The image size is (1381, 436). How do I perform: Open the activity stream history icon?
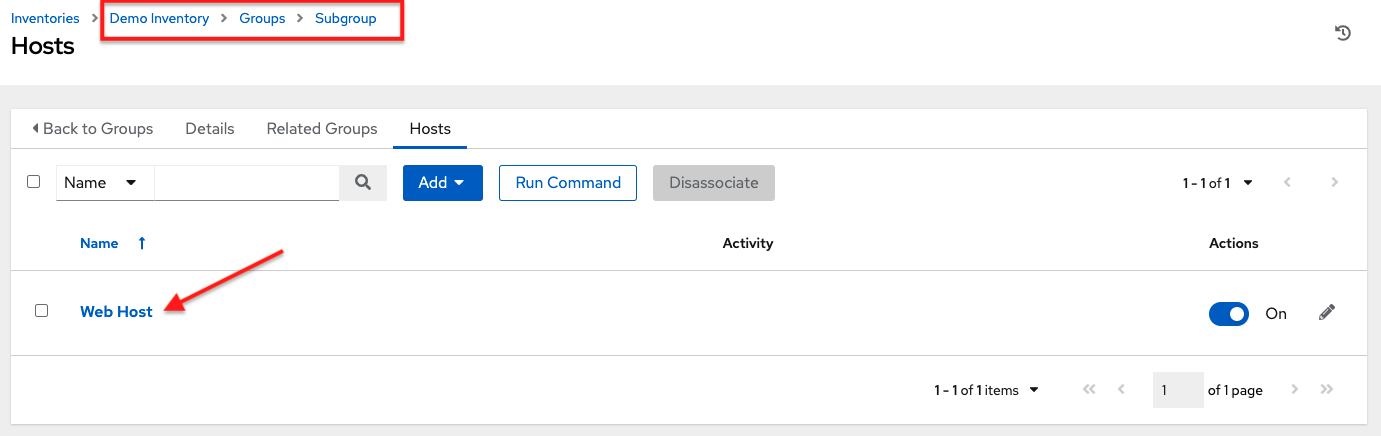[x=1343, y=33]
